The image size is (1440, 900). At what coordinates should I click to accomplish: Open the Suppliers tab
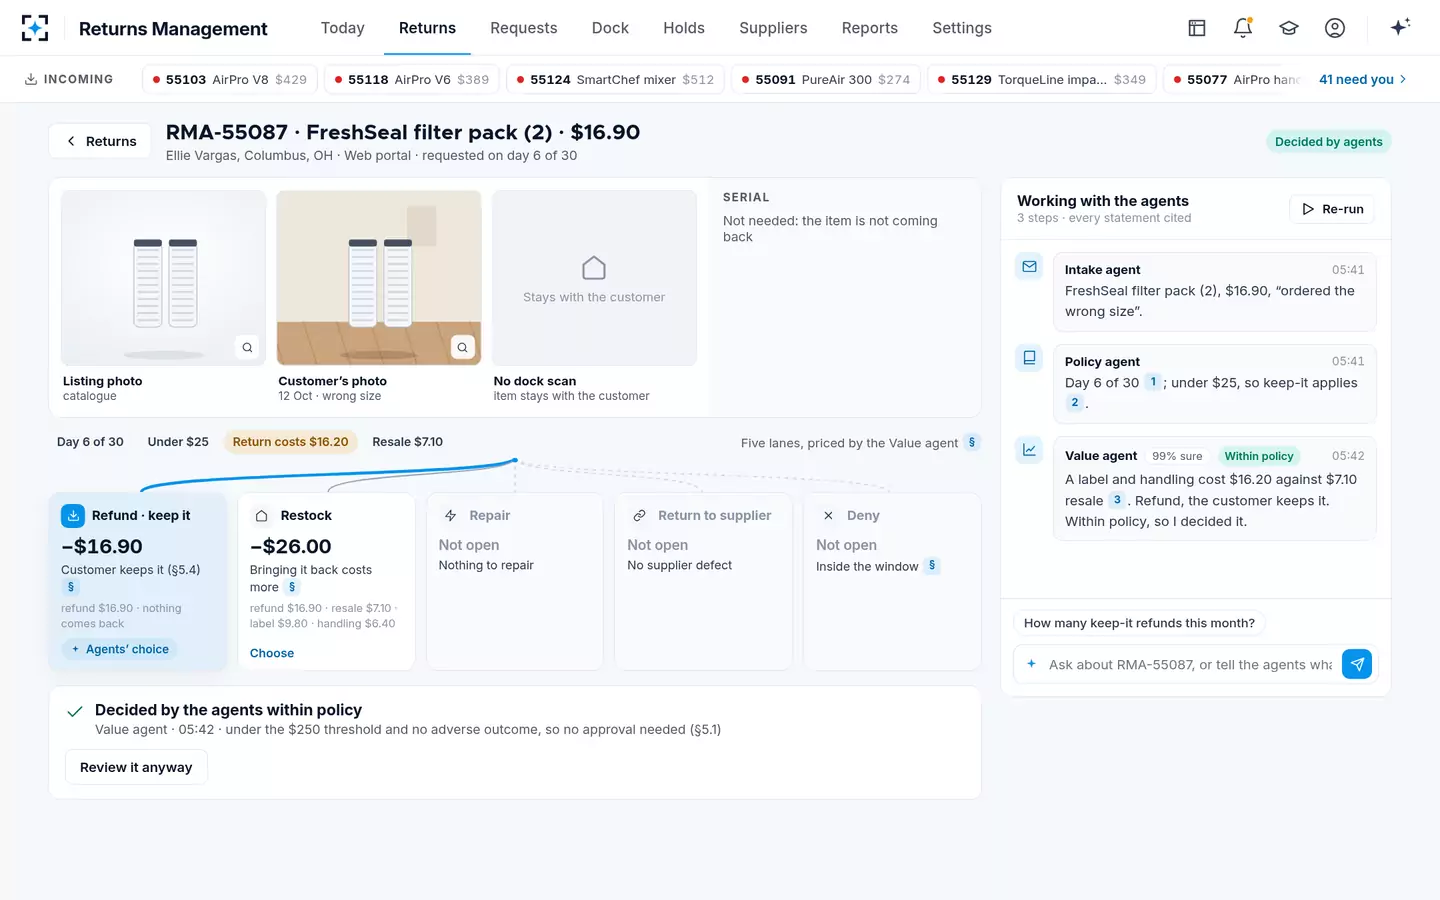(x=773, y=28)
